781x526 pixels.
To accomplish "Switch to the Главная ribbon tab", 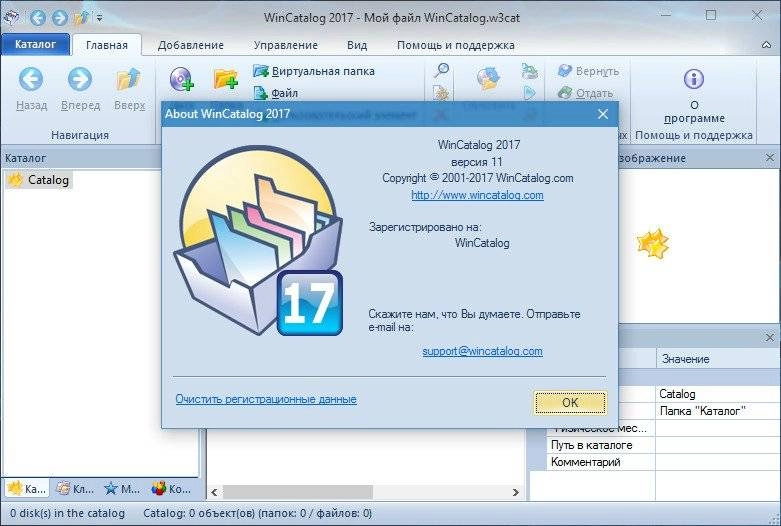I will pos(107,45).
